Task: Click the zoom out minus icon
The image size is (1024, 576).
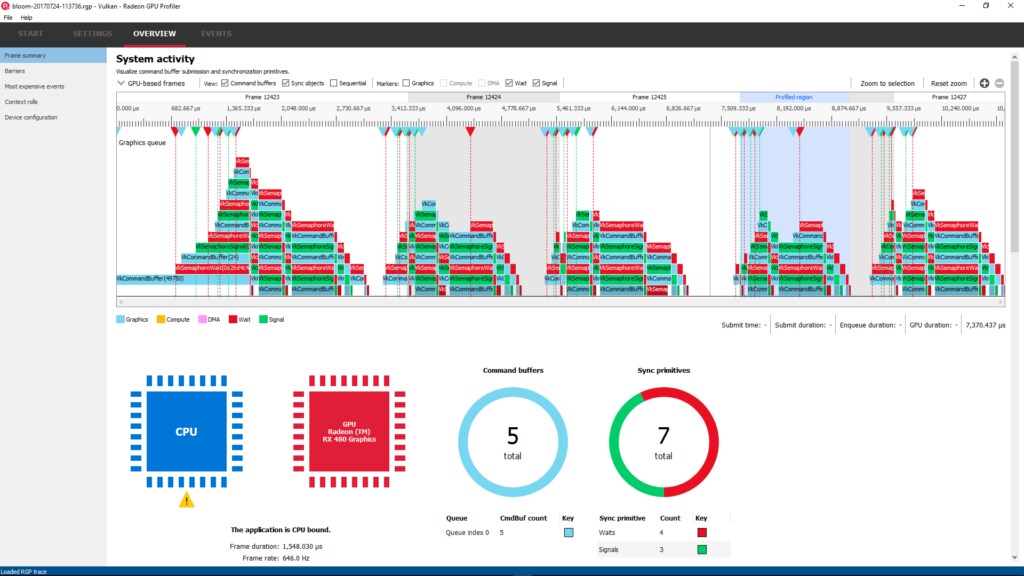Action: coord(999,83)
